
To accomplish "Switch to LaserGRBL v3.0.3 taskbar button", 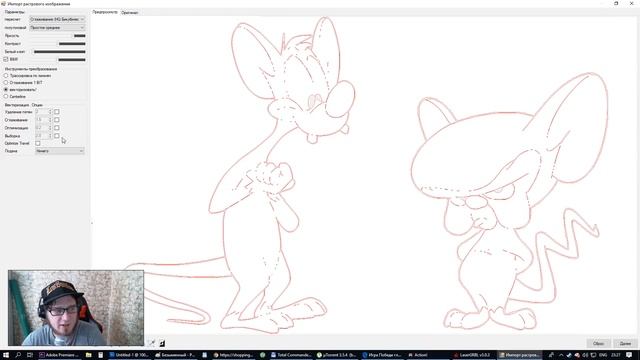I will coord(474,355).
